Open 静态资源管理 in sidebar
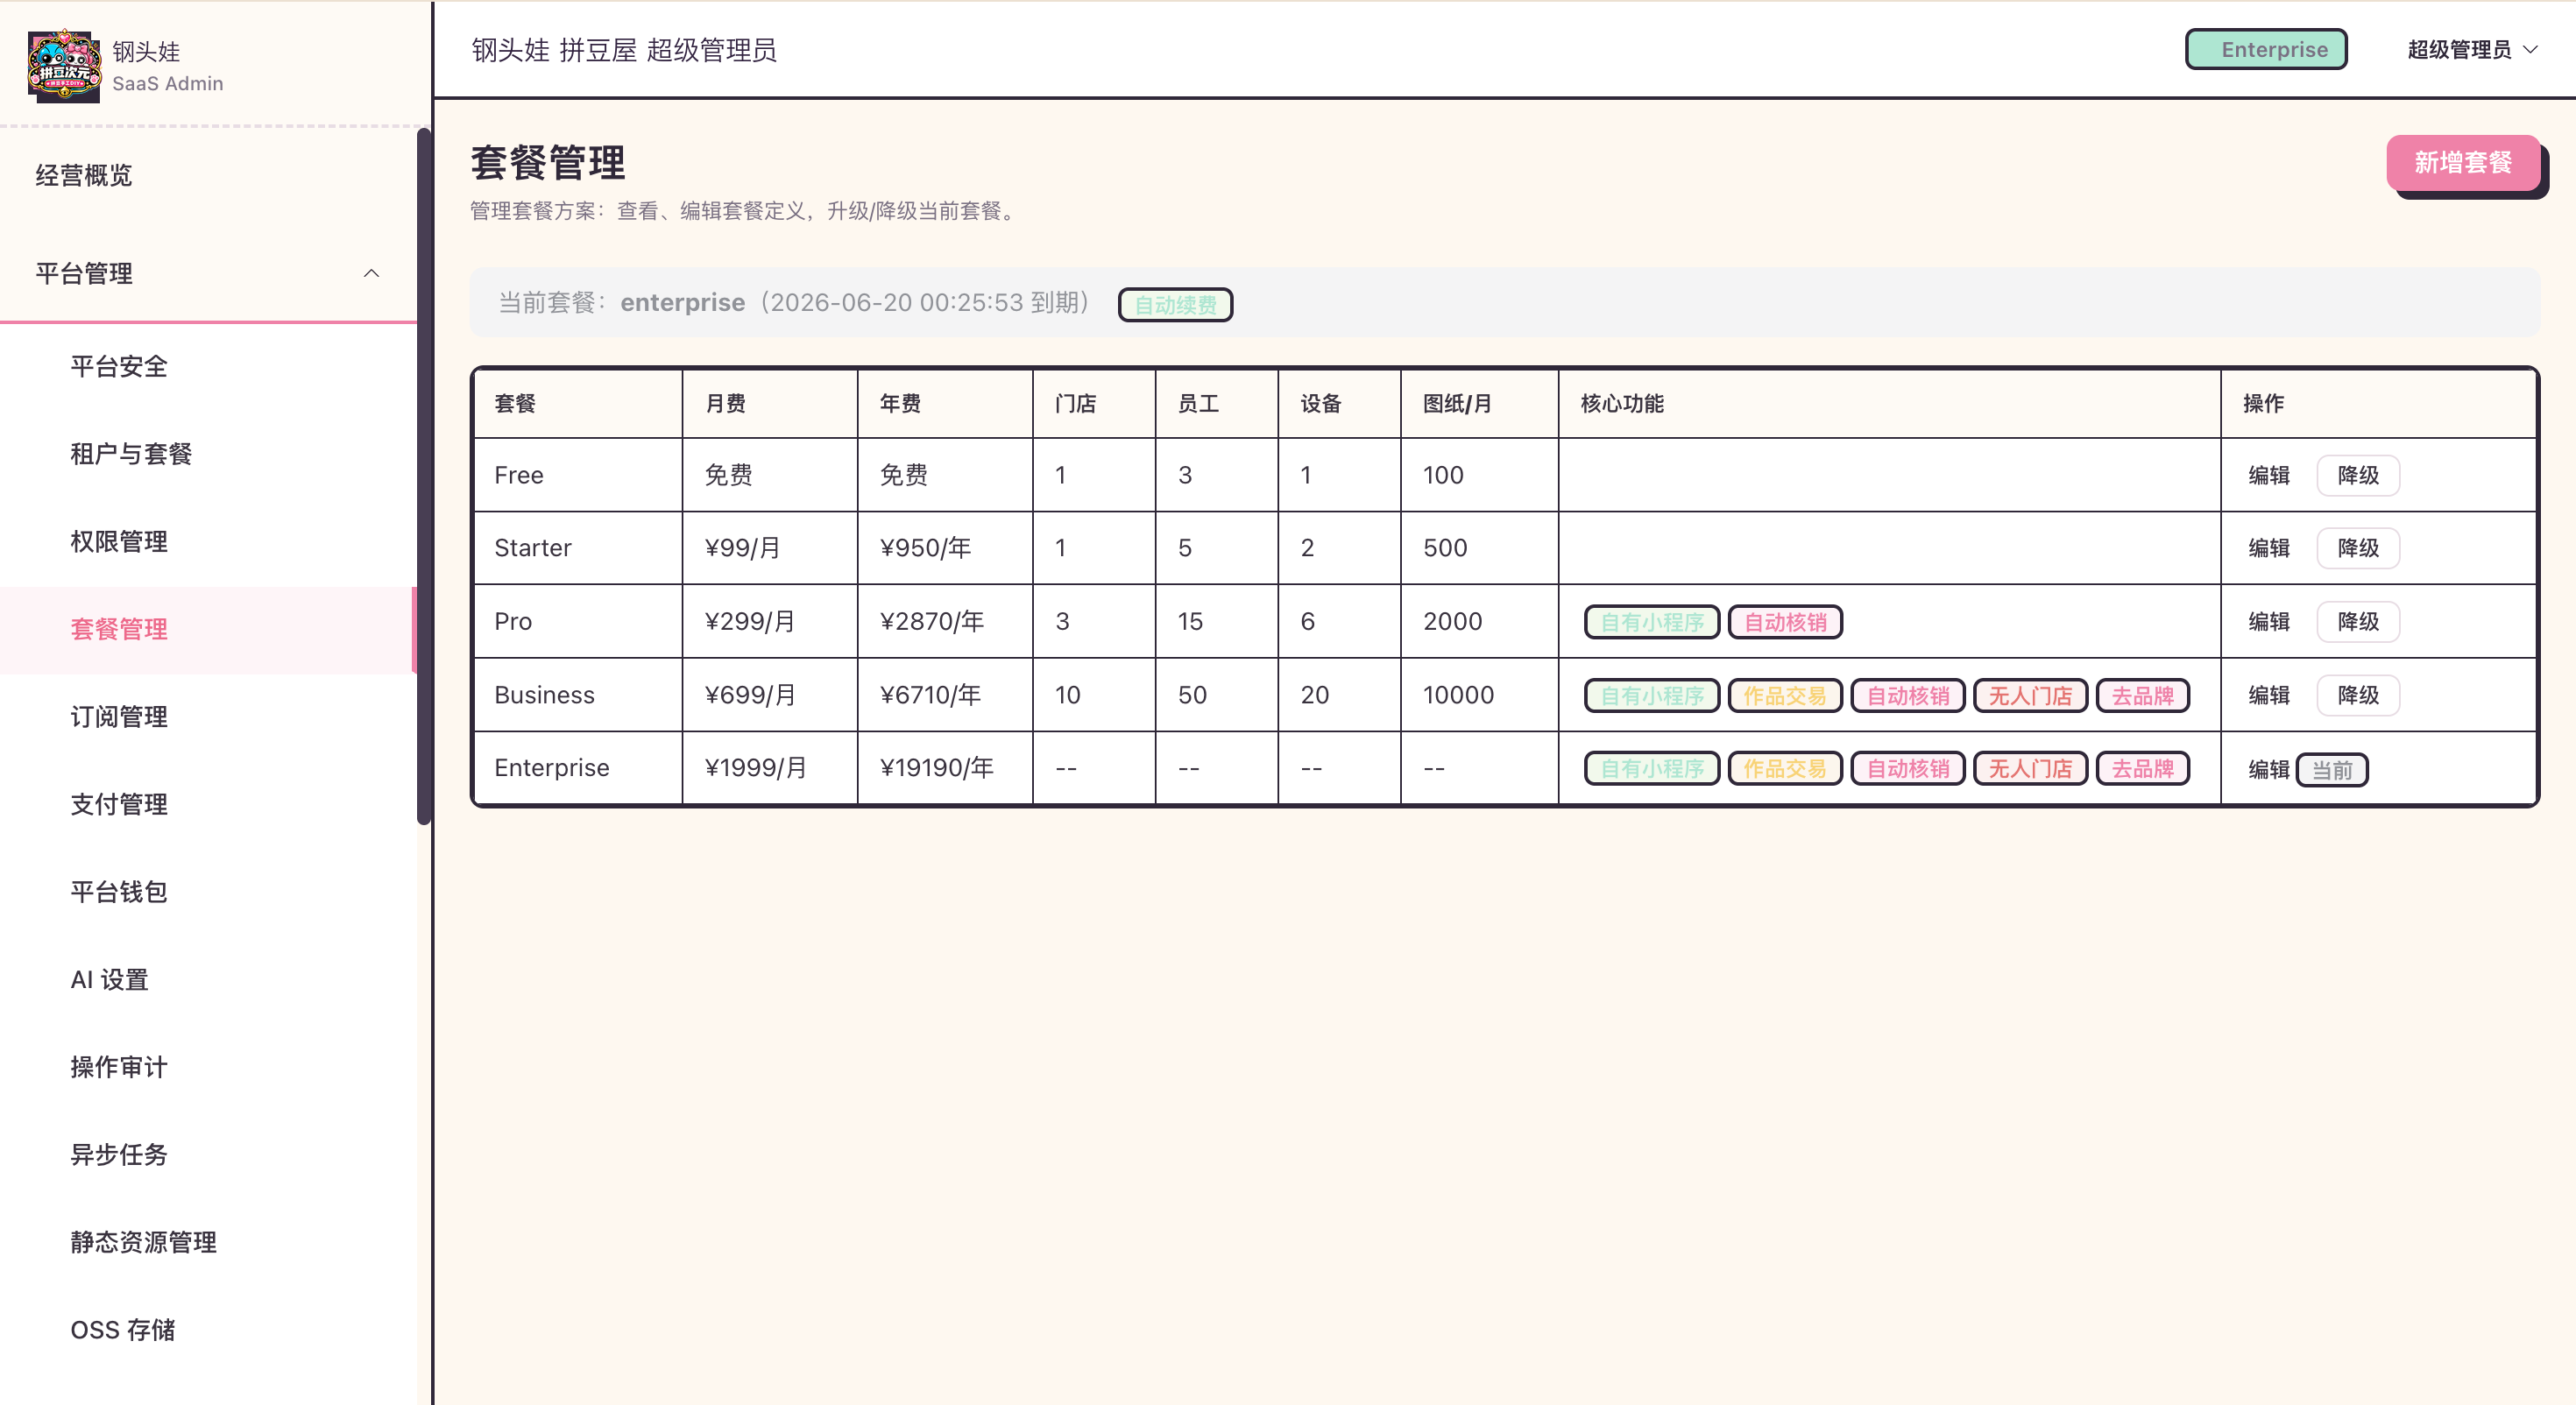This screenshot has height=1405, width=2576. [208, 1242]
